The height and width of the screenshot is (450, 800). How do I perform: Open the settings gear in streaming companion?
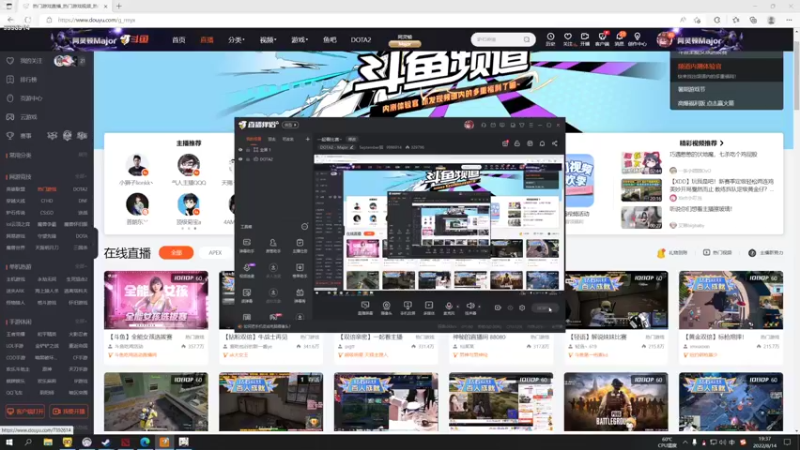[x=522, y=308]
